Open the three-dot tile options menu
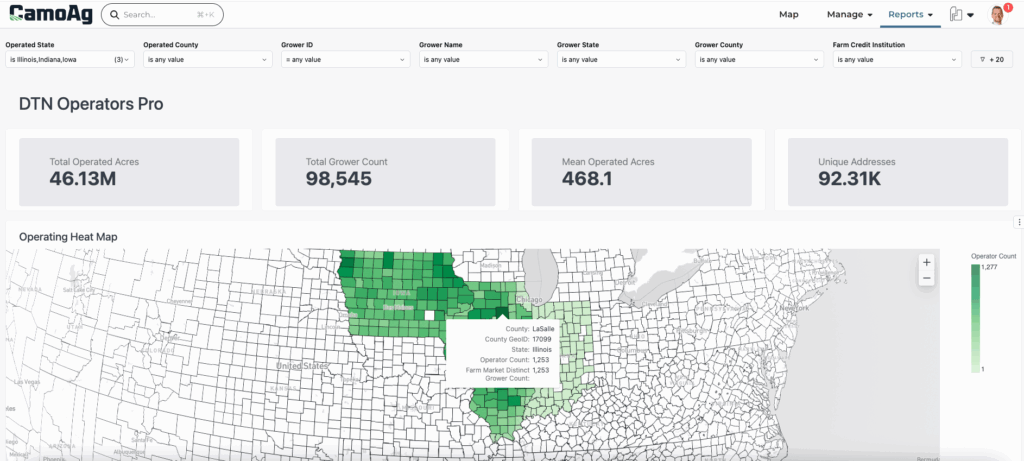 tap(1019, 223)
